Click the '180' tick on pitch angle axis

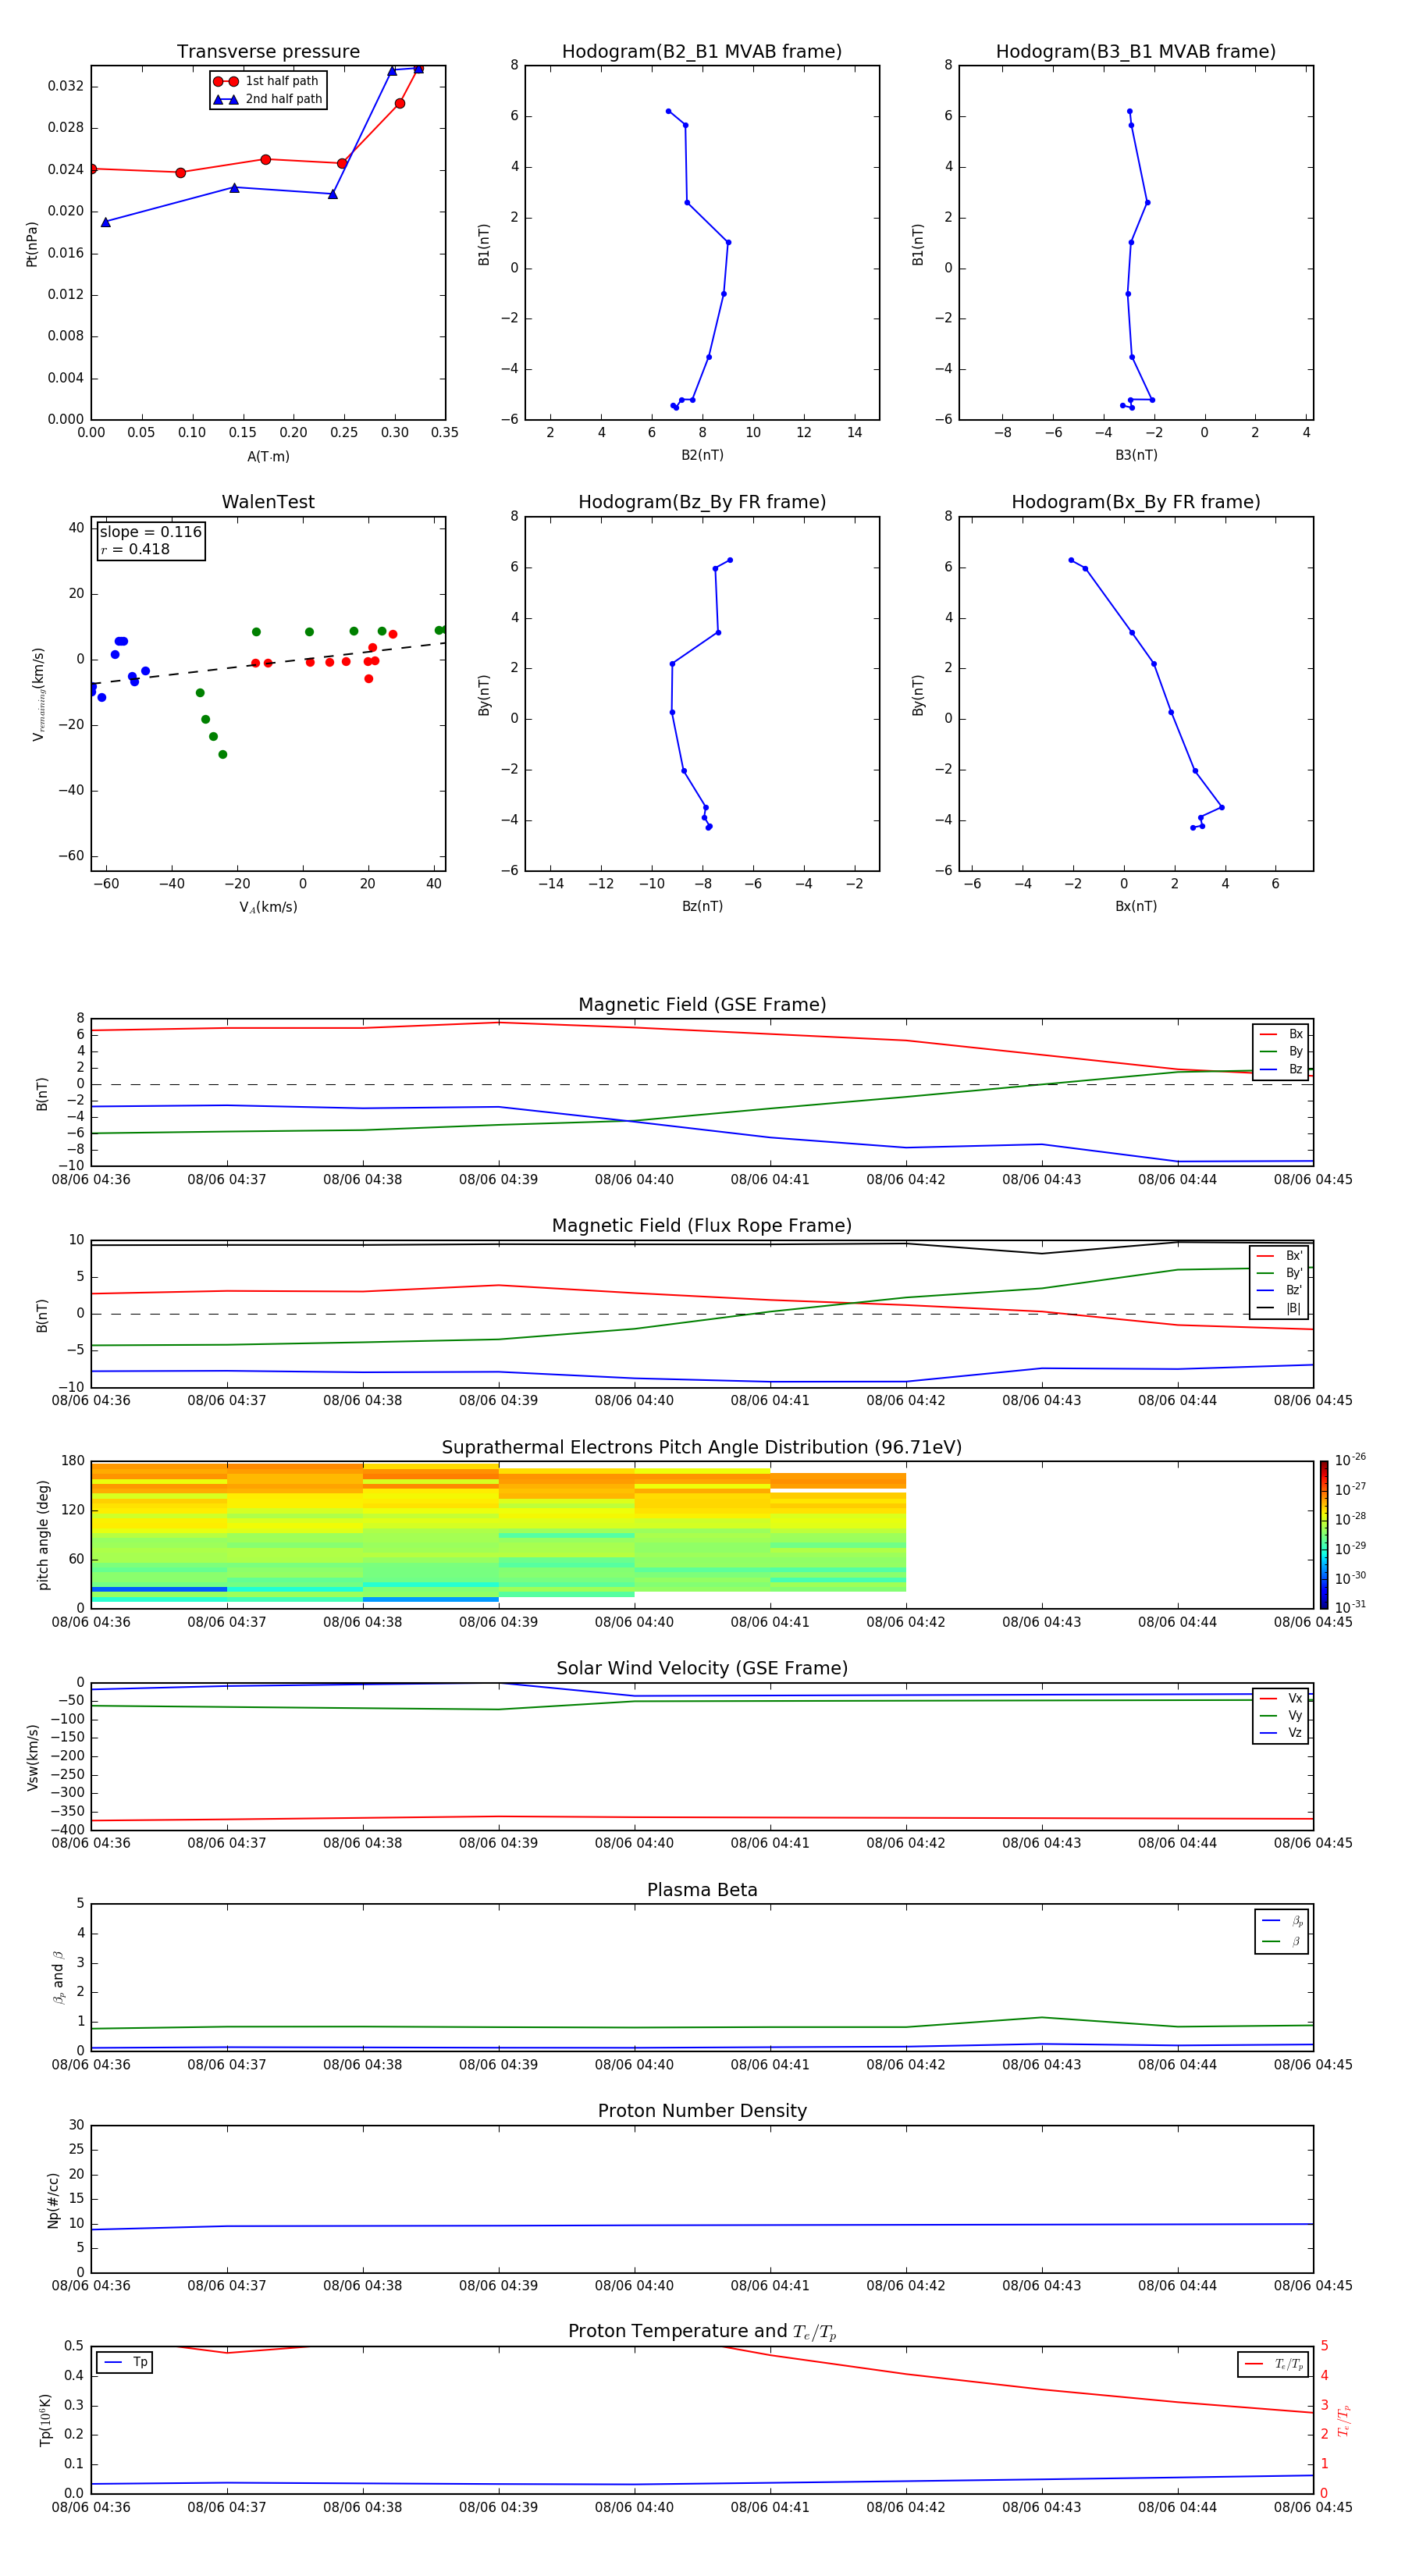(73, 1461)
